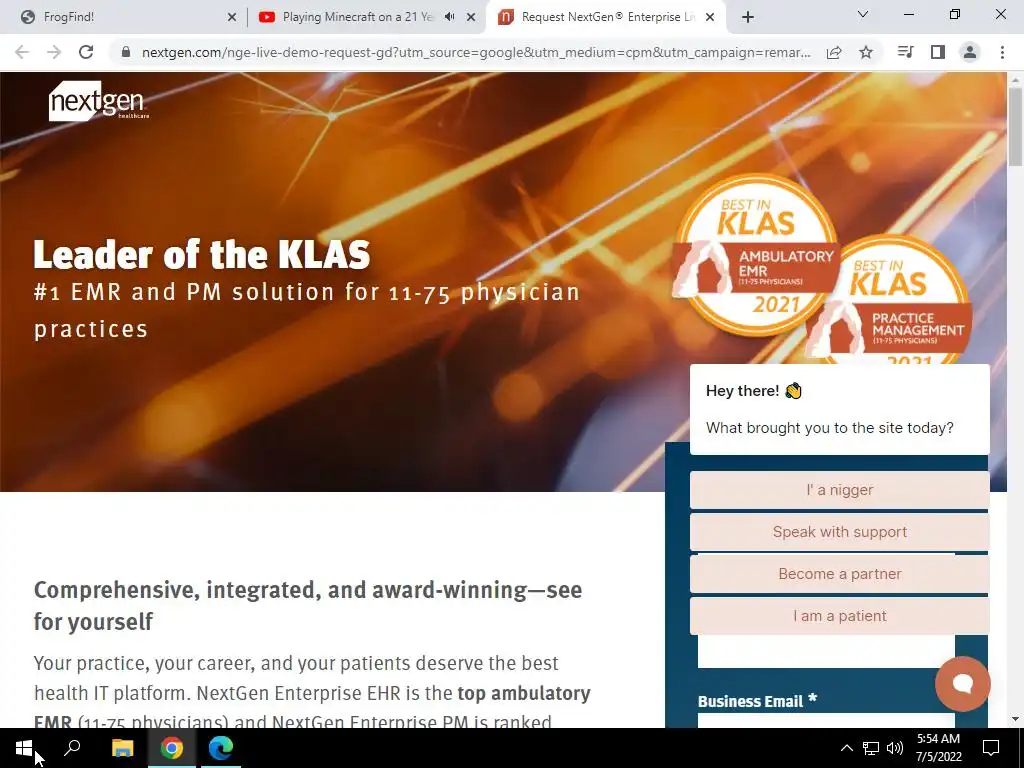Close the Request NextGen Enterprise tab
The image size is (1024, 768).
711,17
